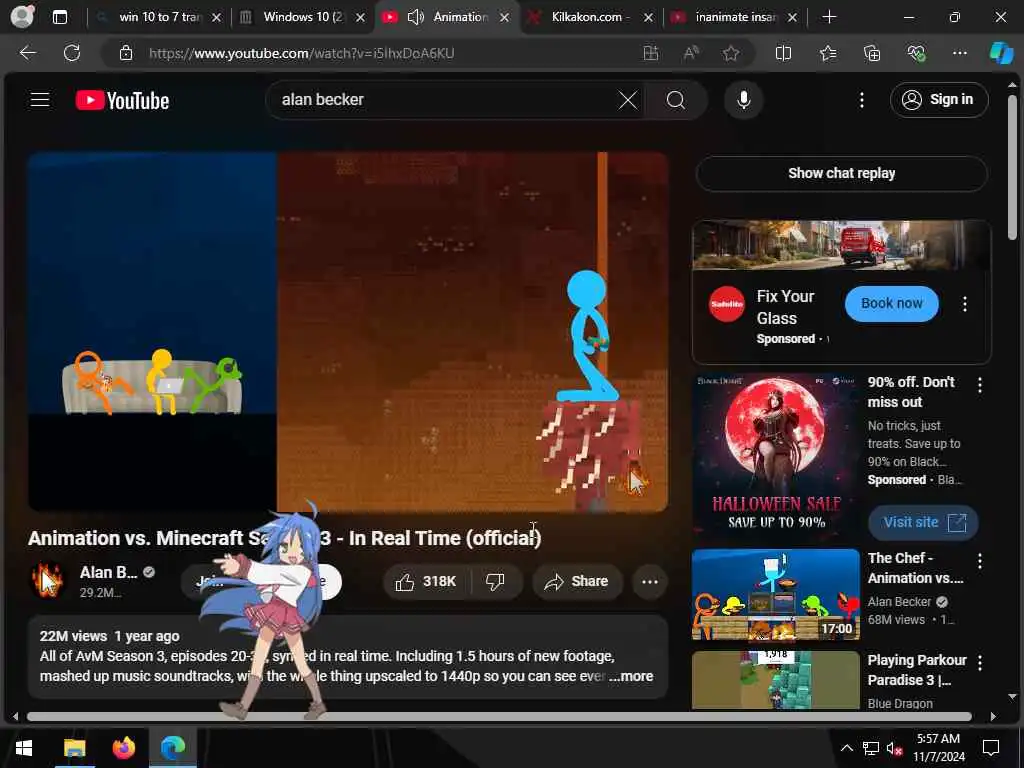More actions under video title

(650, 581)
